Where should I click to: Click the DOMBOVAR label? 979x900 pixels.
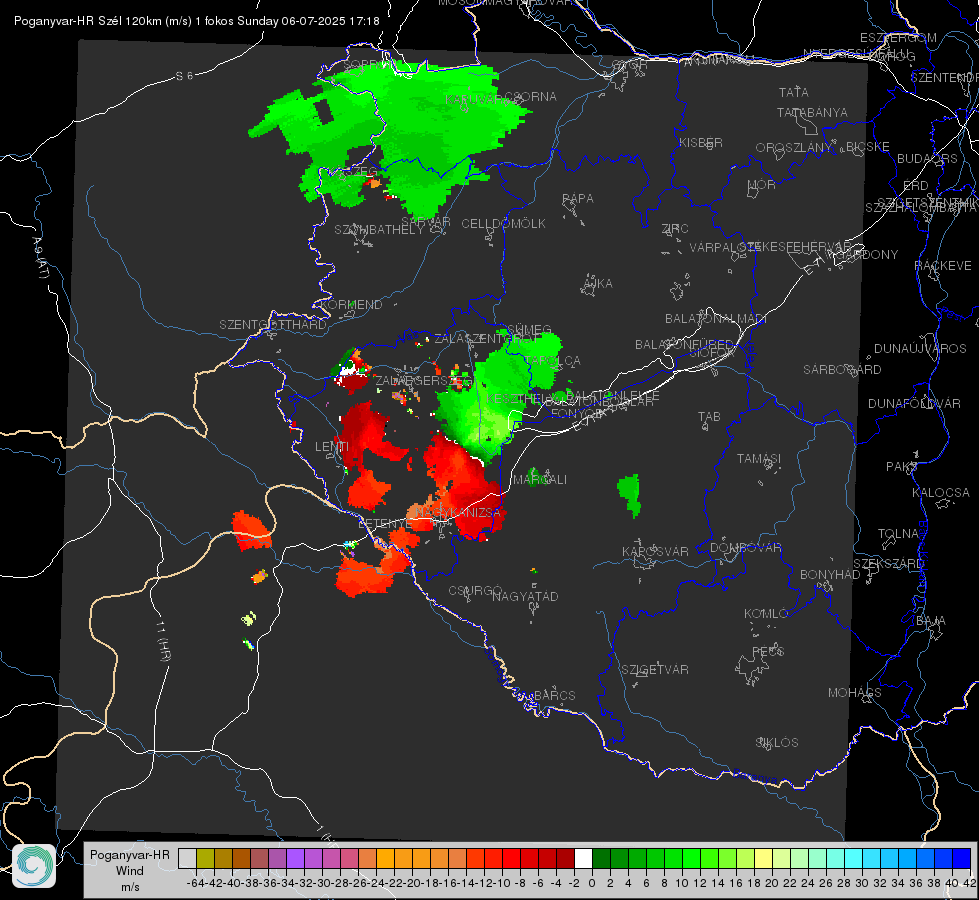(745, 547)
